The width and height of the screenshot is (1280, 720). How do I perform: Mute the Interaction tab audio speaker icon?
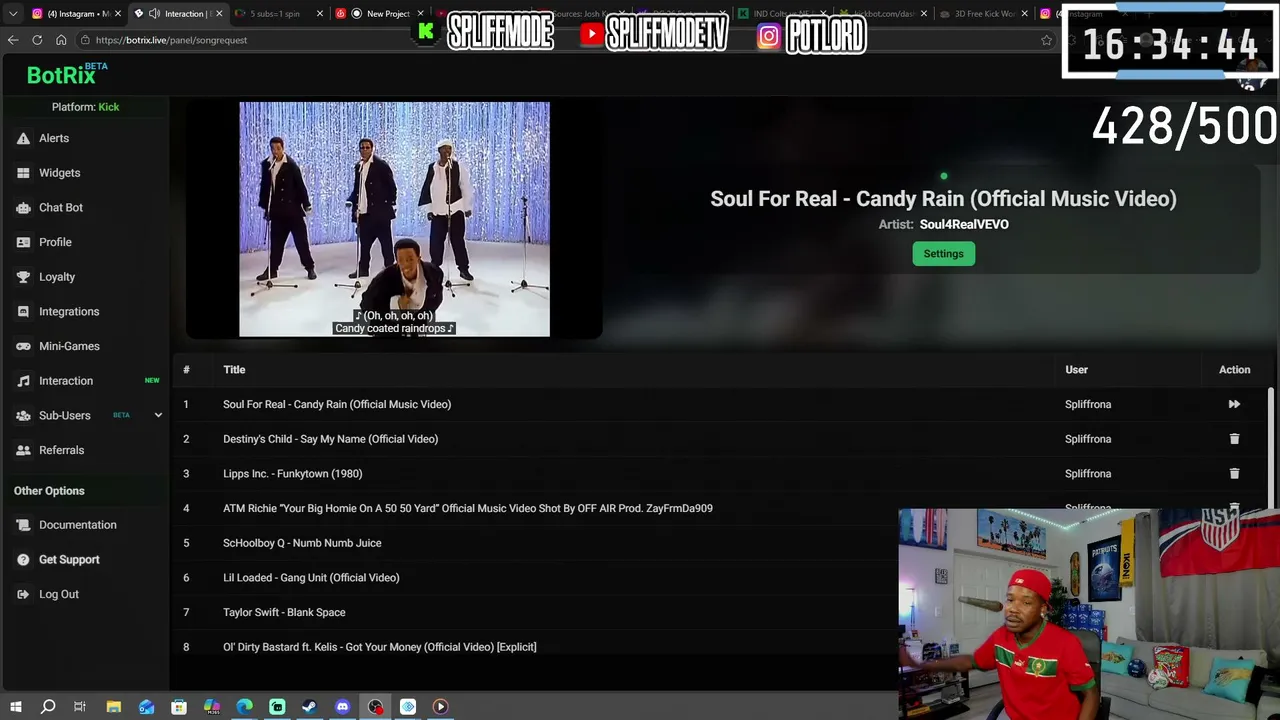click(x=154, y=14)
